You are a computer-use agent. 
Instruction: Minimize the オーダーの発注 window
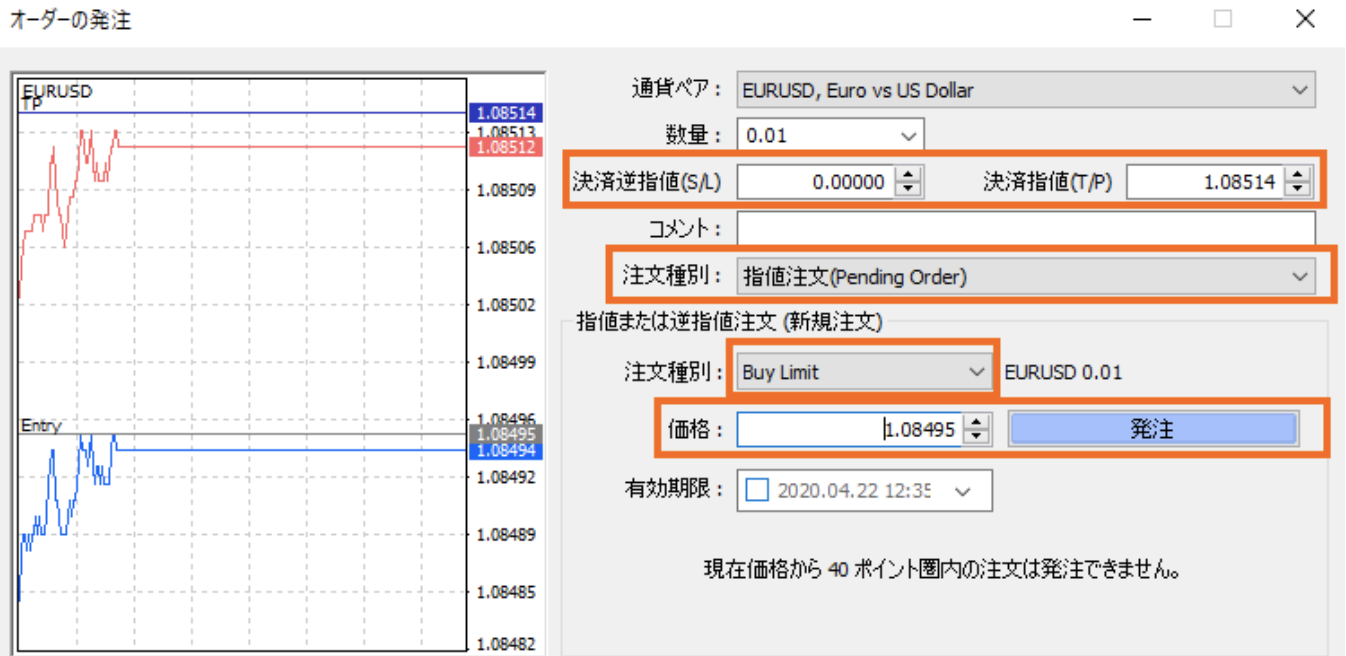coord(1142,18)
